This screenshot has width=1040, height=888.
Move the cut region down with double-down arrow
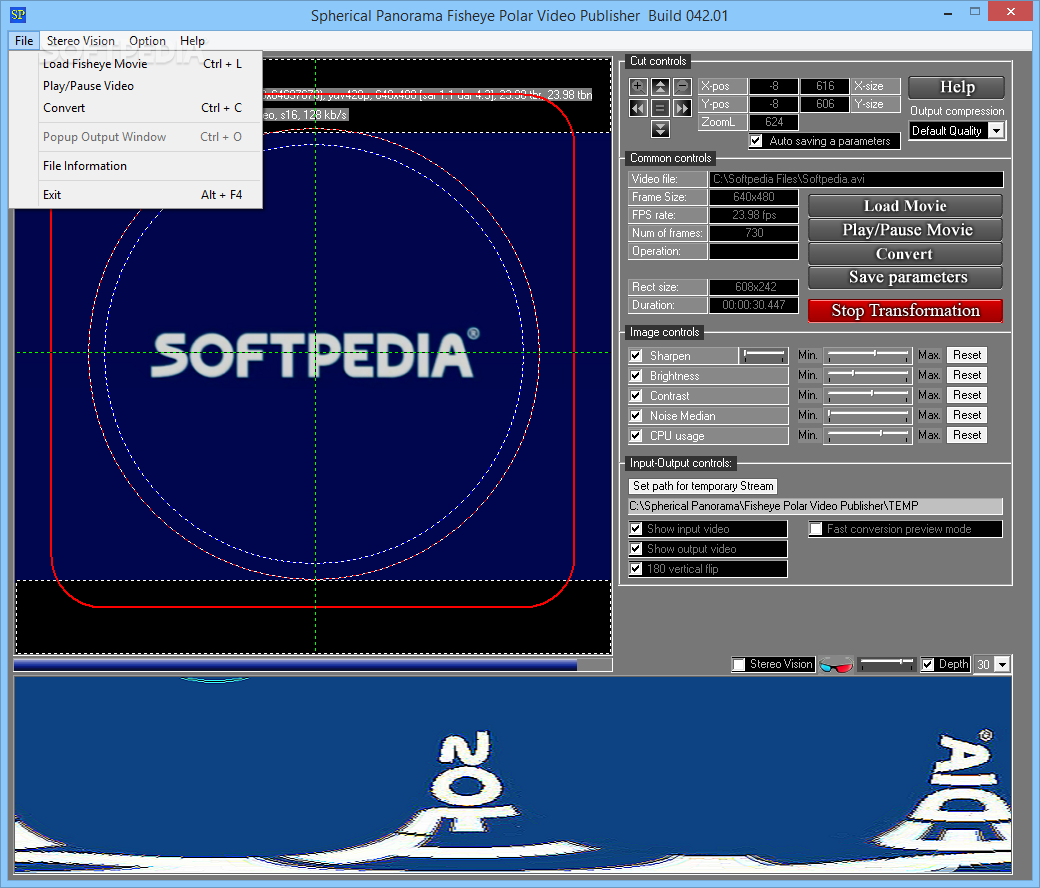[660, 129]
